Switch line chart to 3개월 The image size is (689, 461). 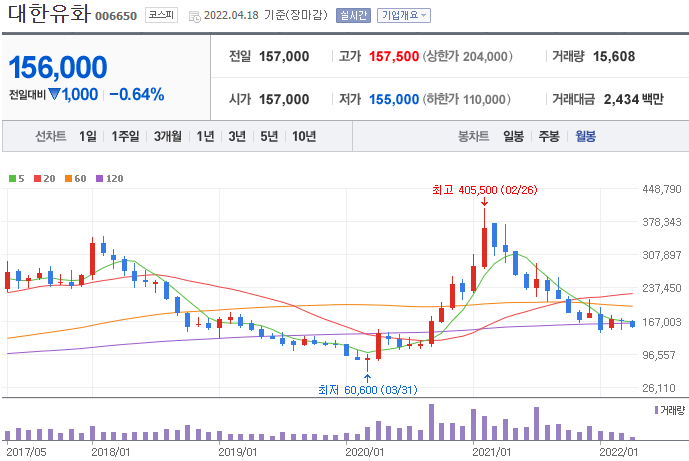click(x=167, y=136)
